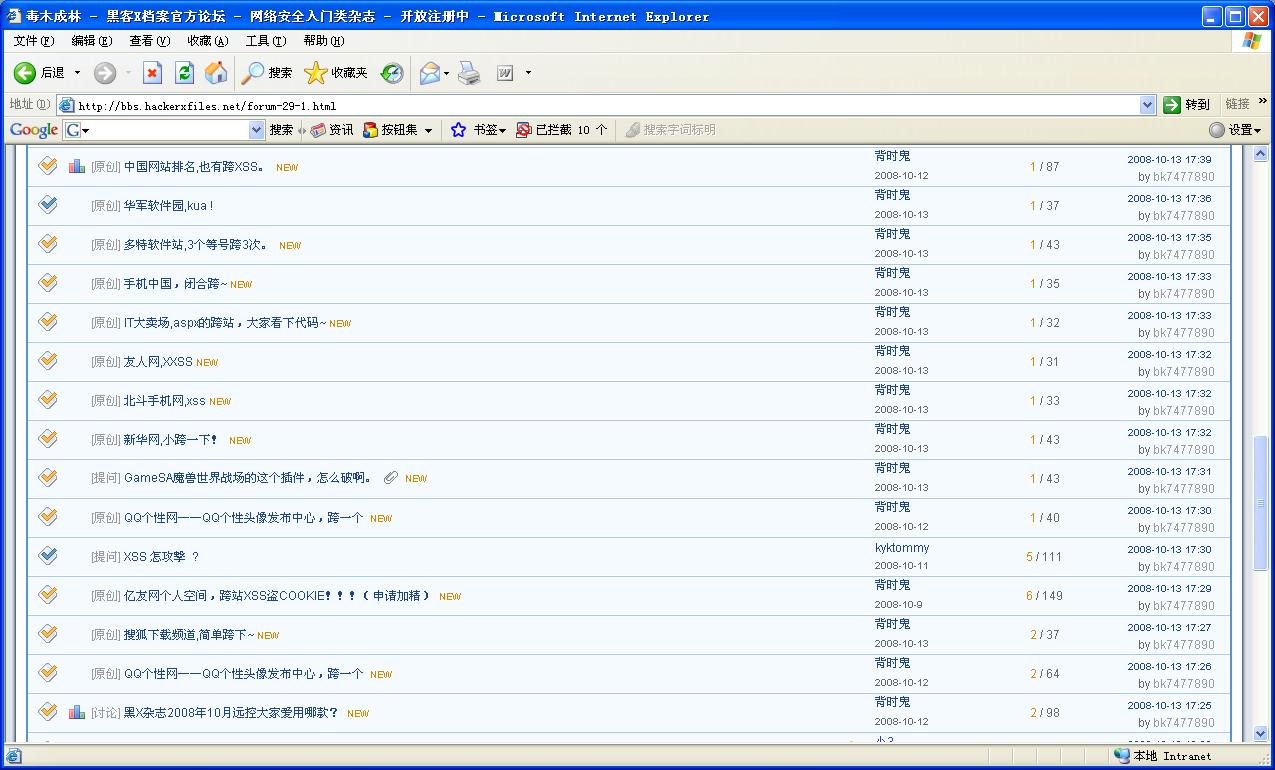Expand the address bar URL dropdown
This screenshot has height=770, width=1275.
coord(1147,105)
